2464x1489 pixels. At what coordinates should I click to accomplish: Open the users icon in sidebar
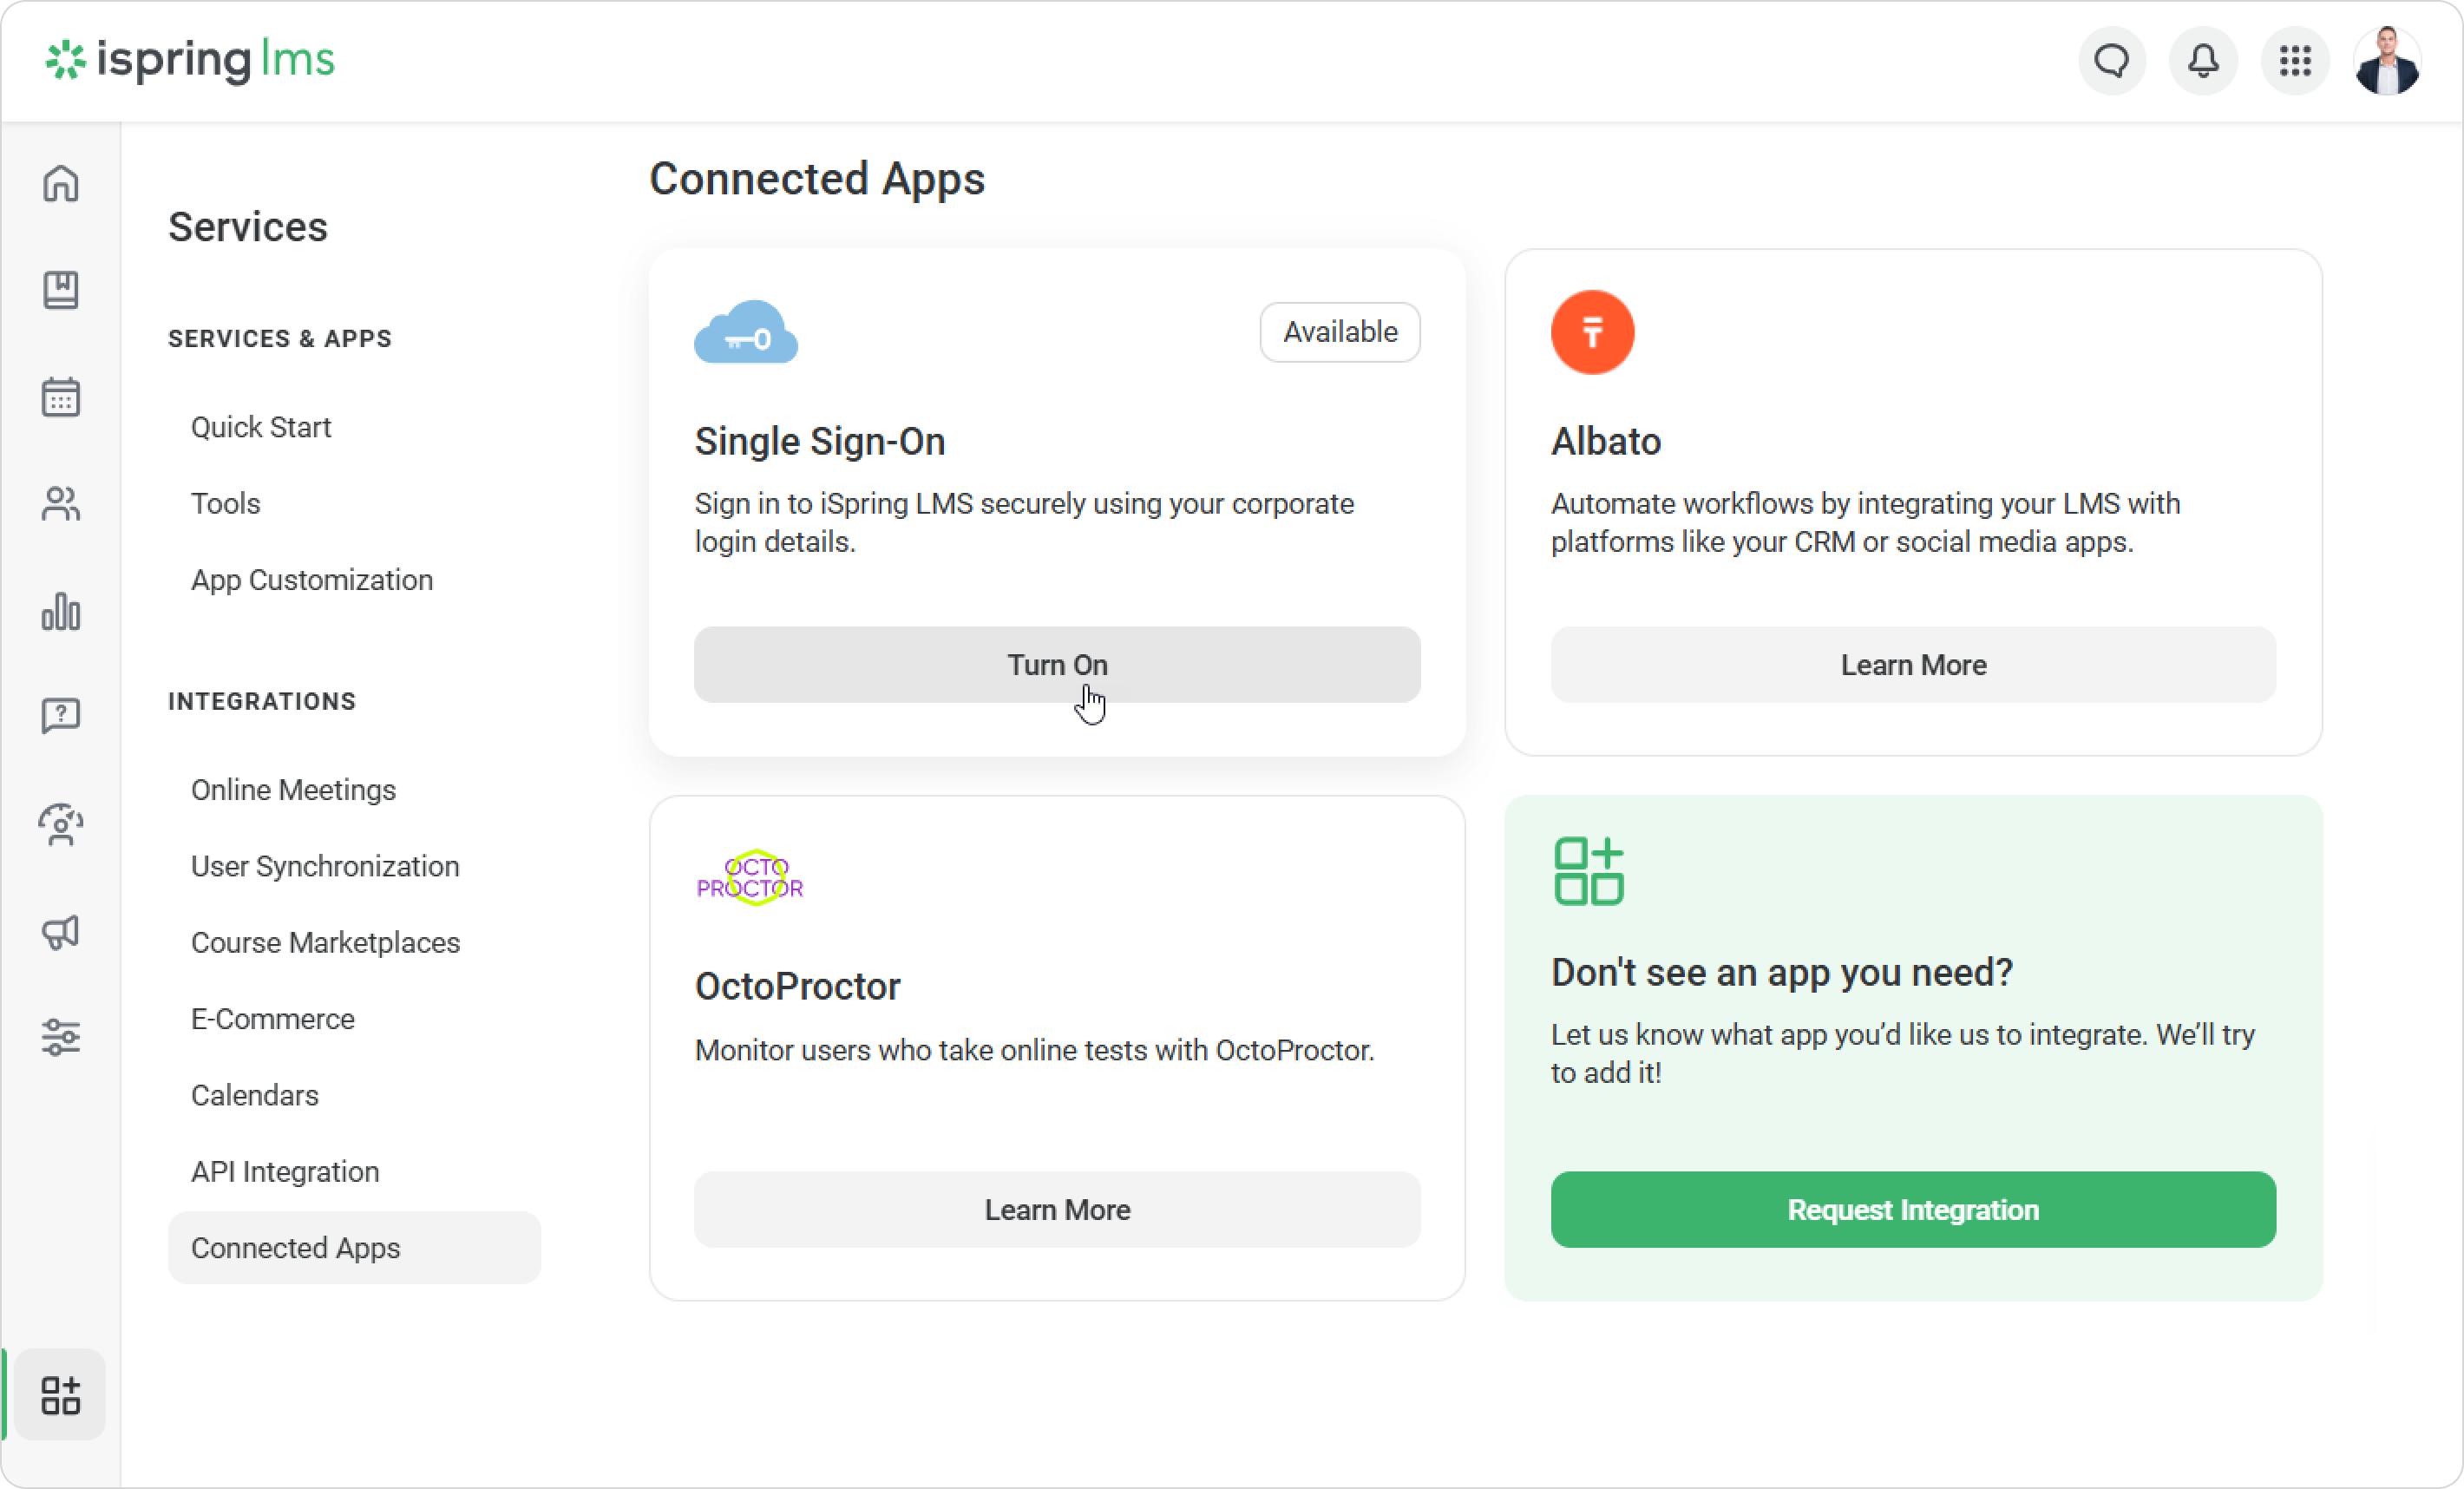[61, 504]
